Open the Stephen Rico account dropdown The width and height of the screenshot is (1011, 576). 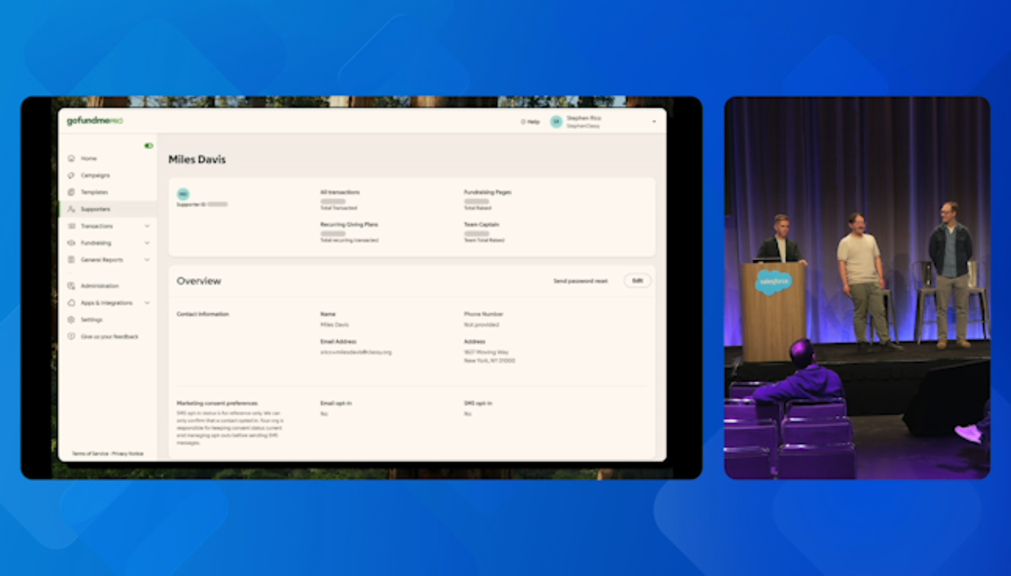(x=654, y=122)
